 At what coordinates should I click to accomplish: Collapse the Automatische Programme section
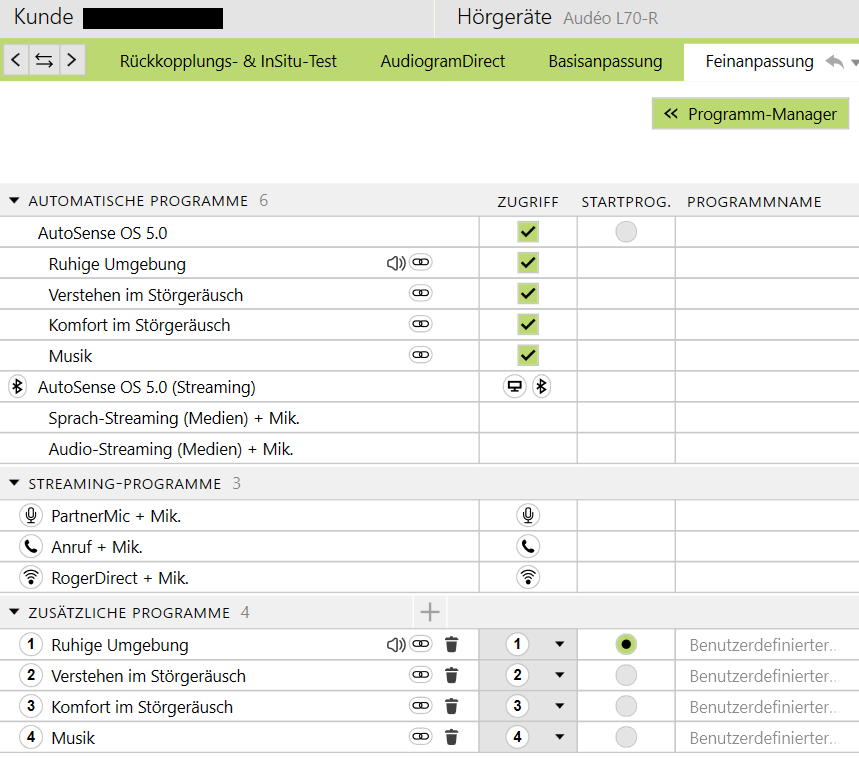[x=14, y=201]
